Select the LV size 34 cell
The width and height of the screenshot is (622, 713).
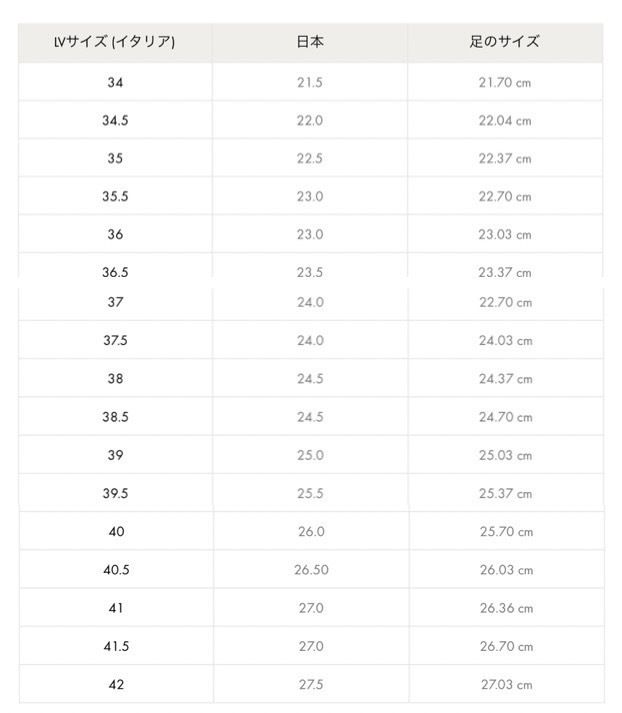115,82
